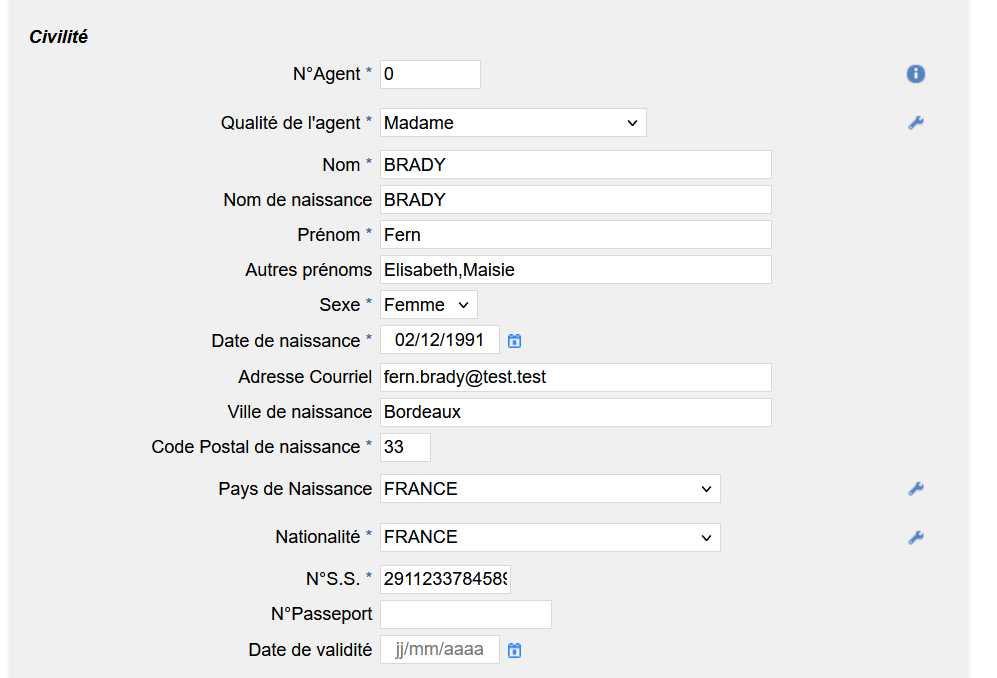Click the N°Agent input field

coord(430,75)
